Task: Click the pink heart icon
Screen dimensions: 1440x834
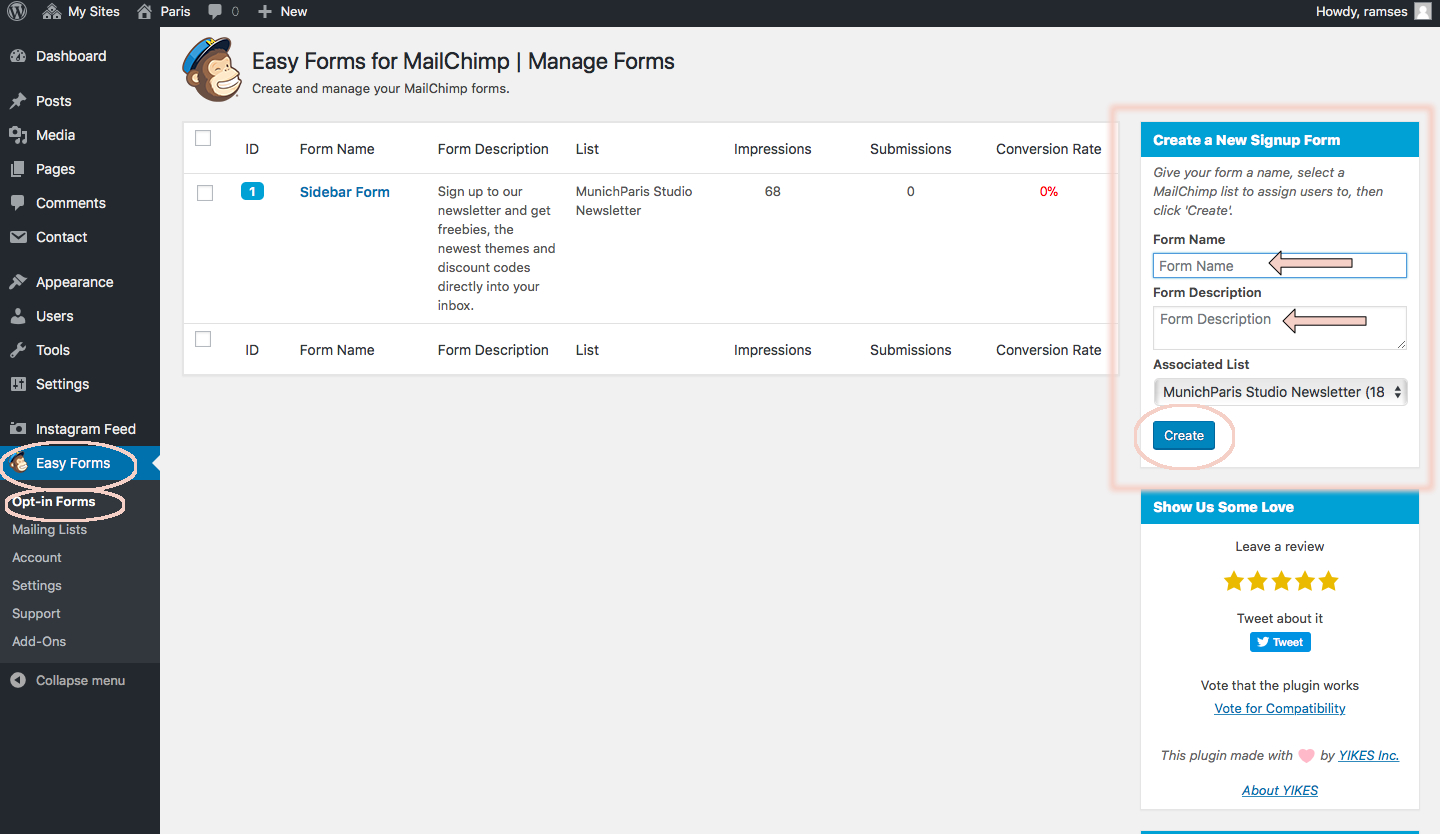Action: [x=1306, y=756]
